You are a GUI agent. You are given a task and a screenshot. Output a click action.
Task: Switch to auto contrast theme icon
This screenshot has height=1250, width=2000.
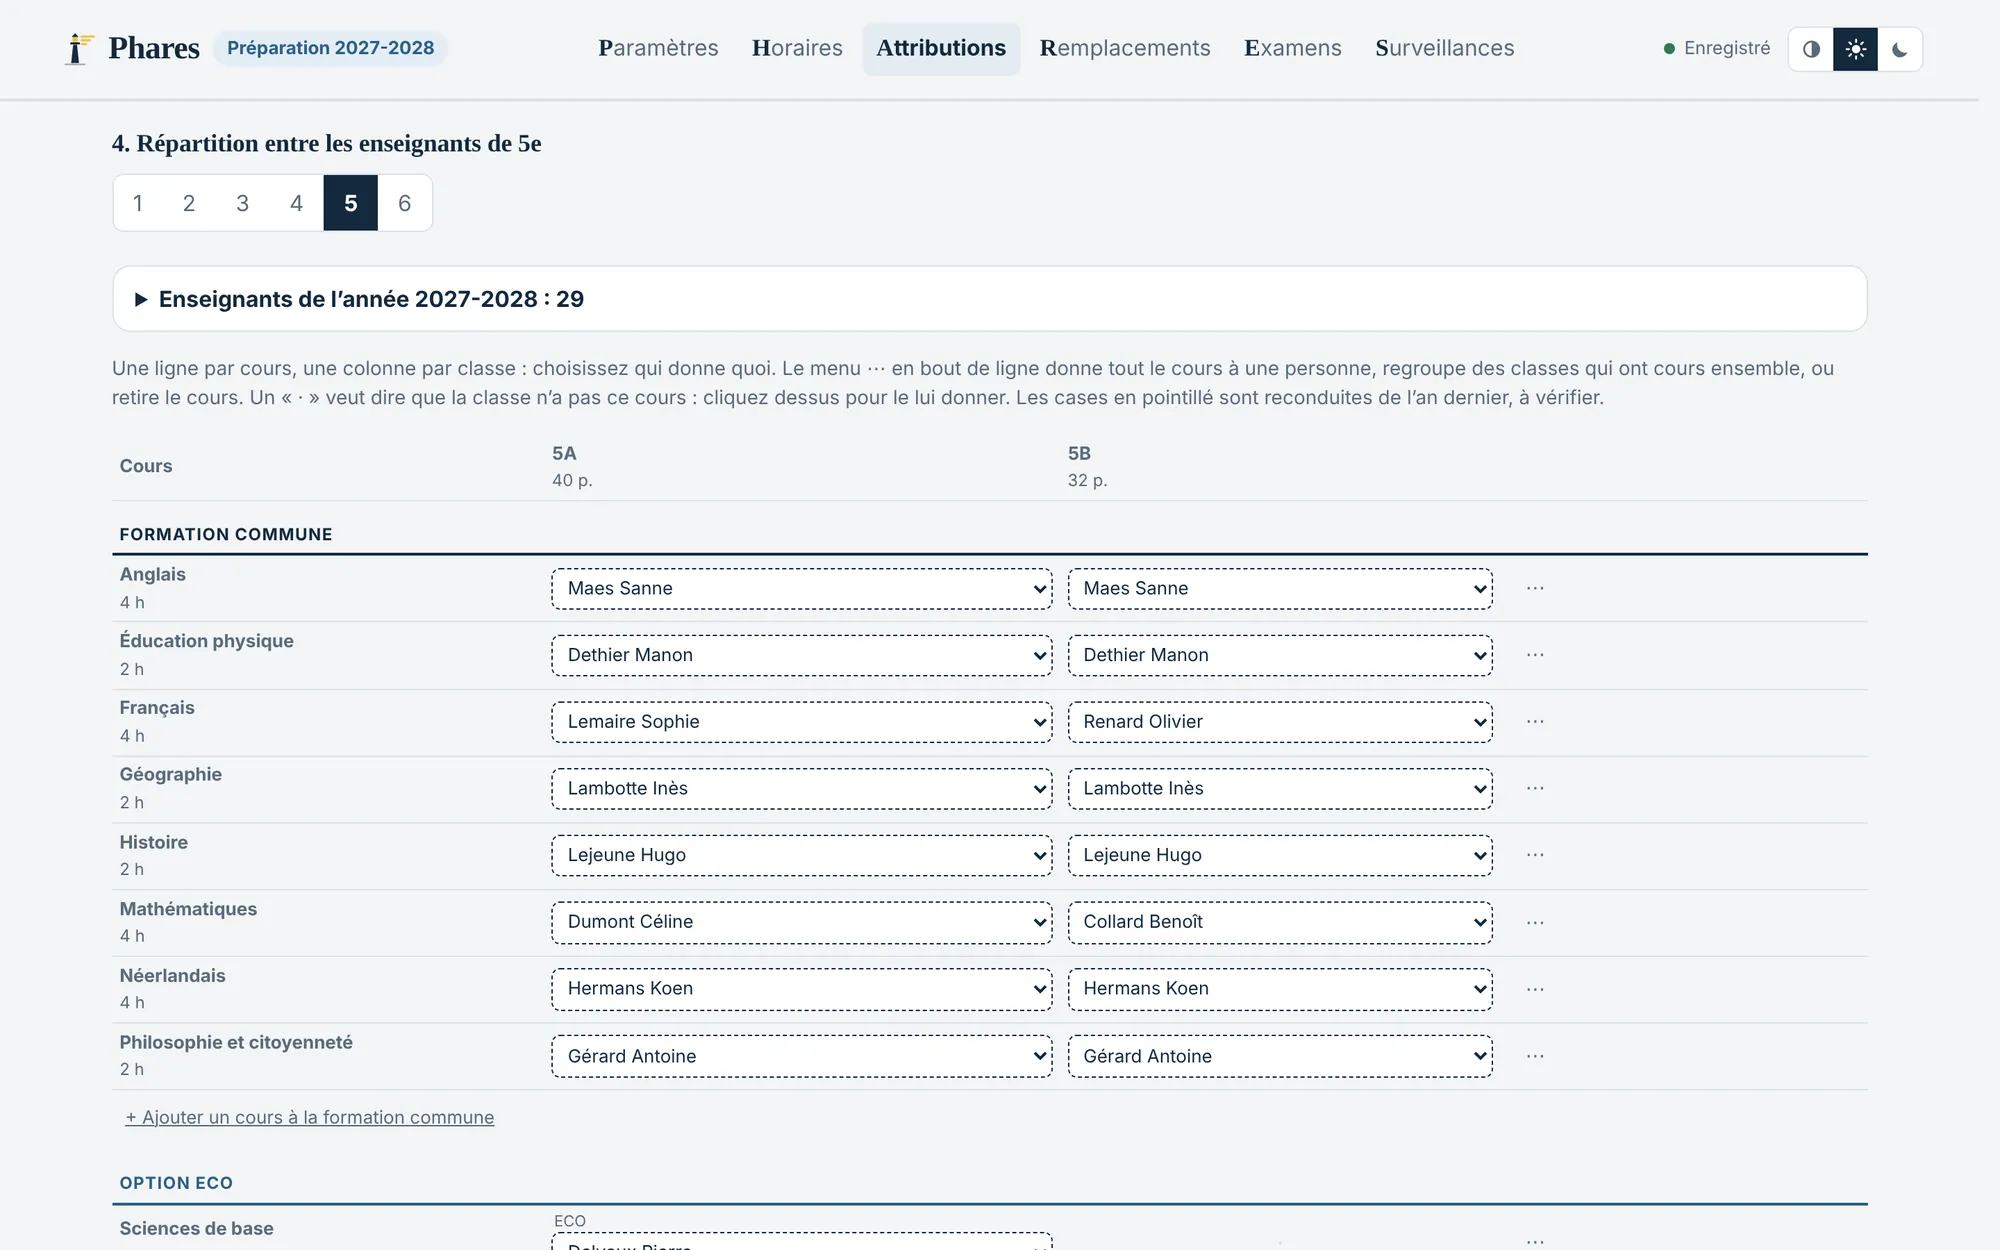click(x=1811, y=49)
